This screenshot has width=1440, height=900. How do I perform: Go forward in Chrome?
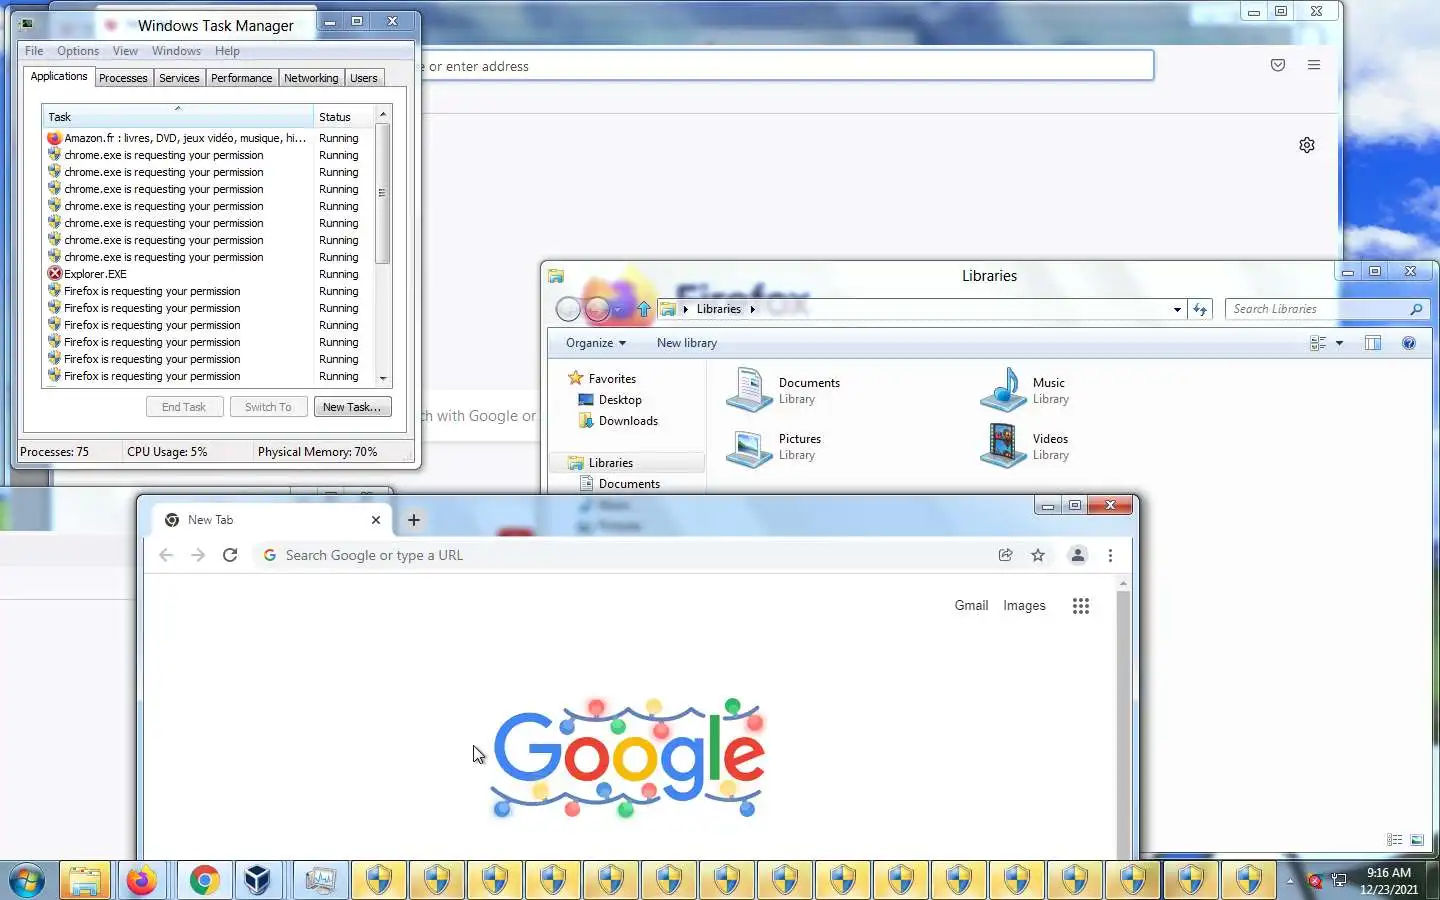(x=198, y=555)
